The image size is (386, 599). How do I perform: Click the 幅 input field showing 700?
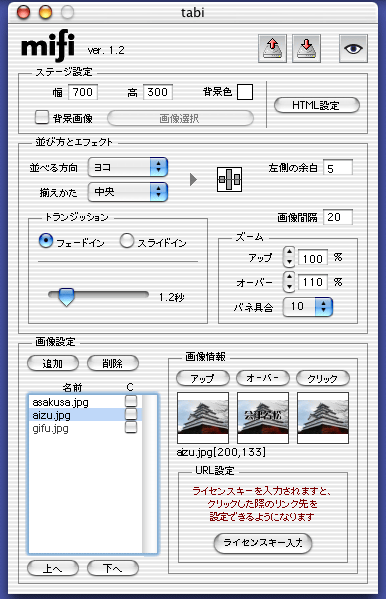point(83,92)
